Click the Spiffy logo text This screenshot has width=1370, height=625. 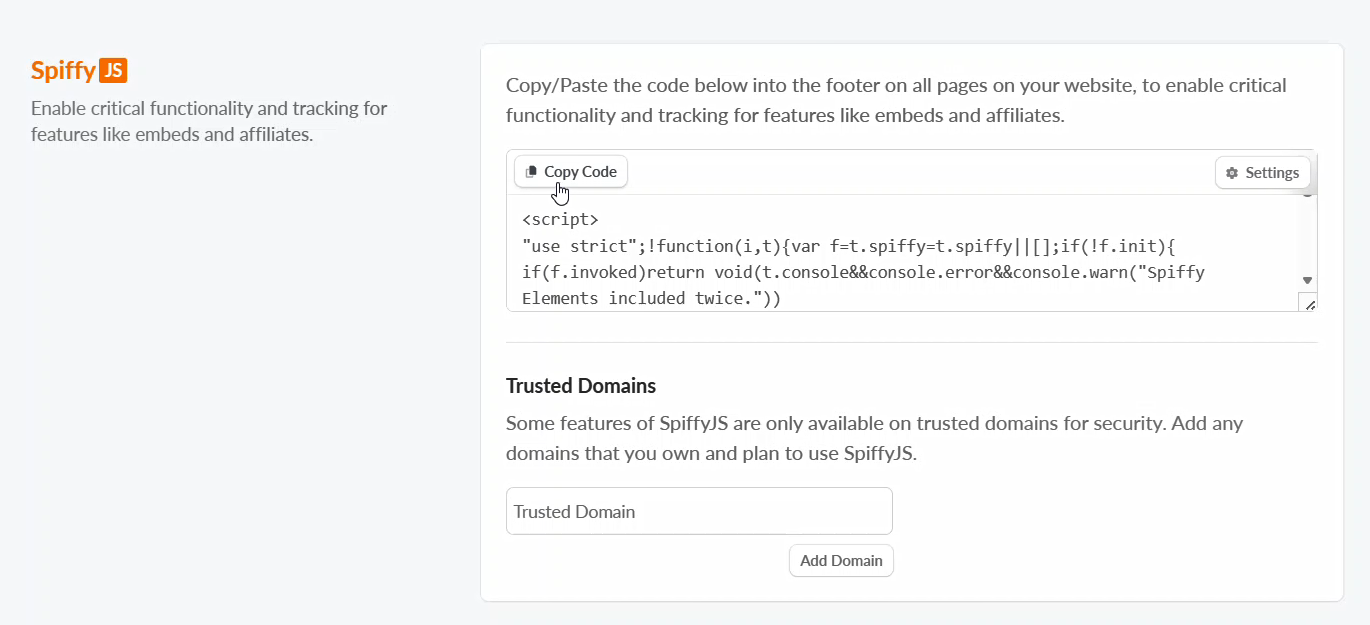(63, 72)
